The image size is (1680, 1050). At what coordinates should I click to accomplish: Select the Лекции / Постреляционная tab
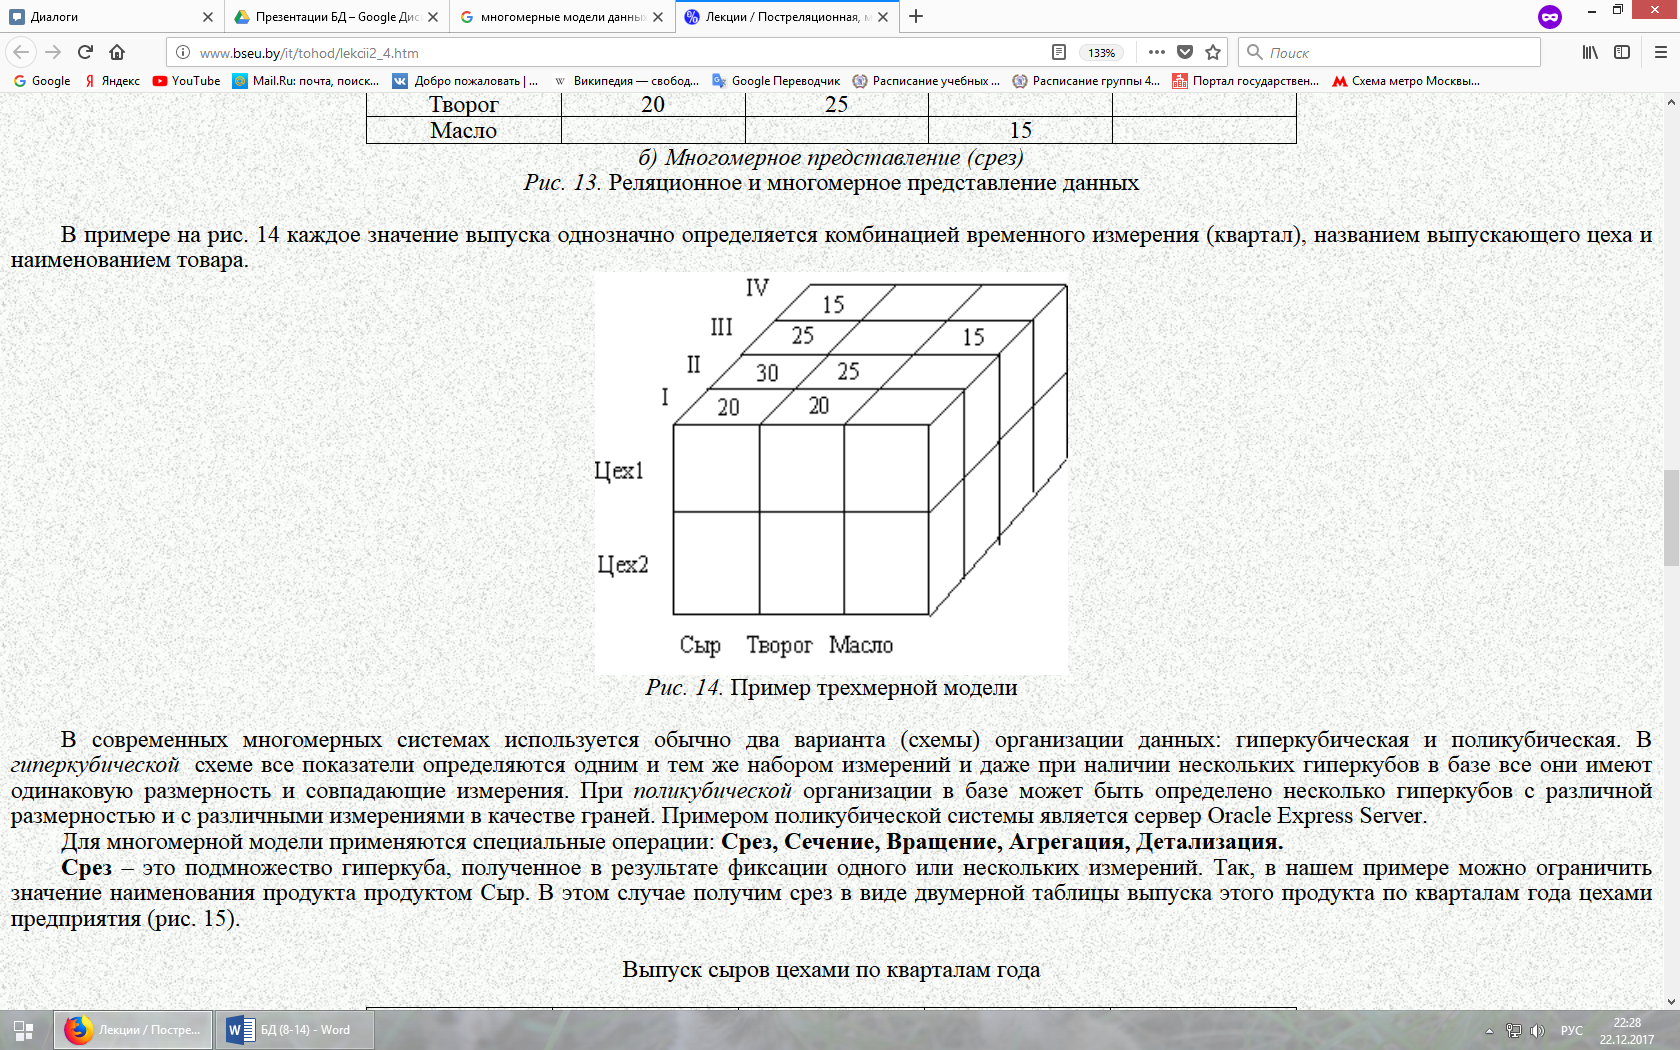tap(786, 16)
